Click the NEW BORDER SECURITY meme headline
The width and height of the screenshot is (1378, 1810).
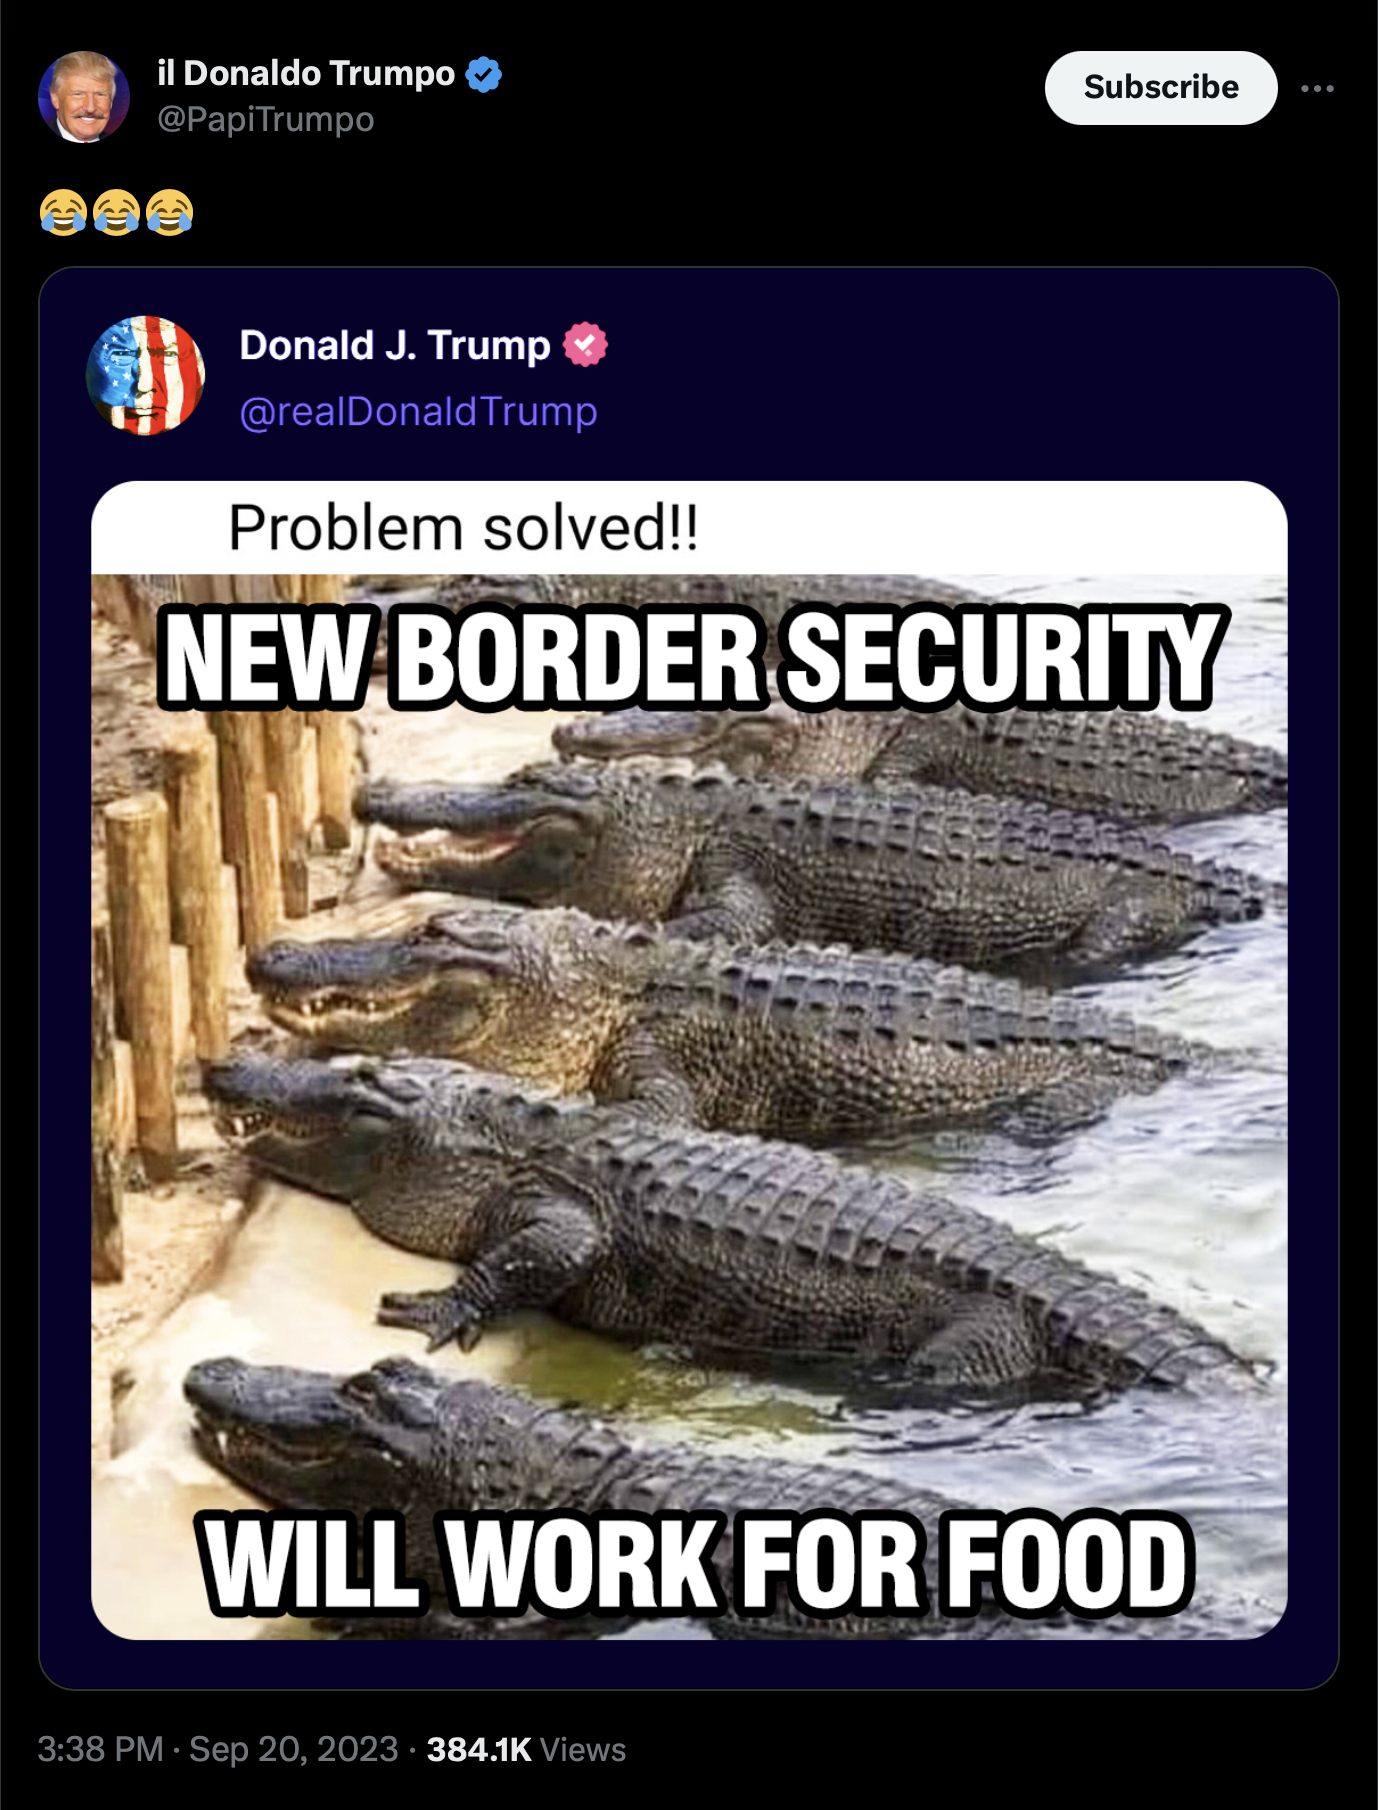point(689,658)
